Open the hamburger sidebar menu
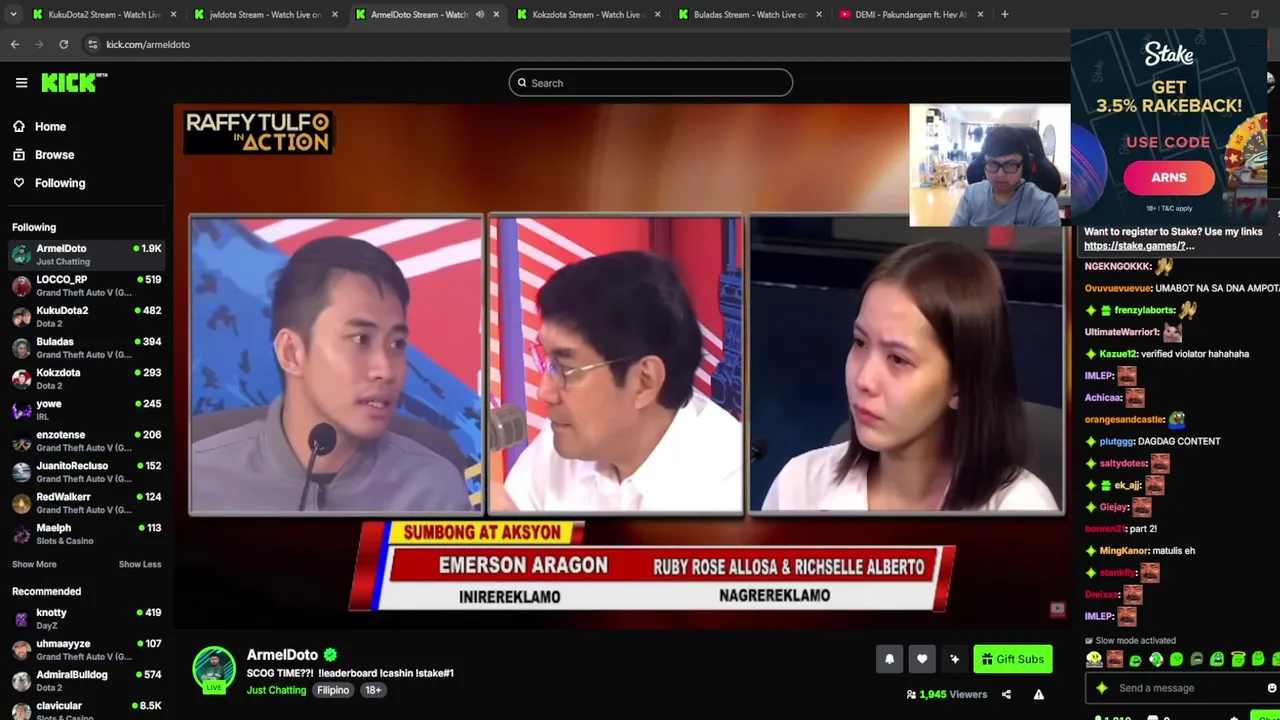This screenshot has width=1280, height=720. coord(21,83)
